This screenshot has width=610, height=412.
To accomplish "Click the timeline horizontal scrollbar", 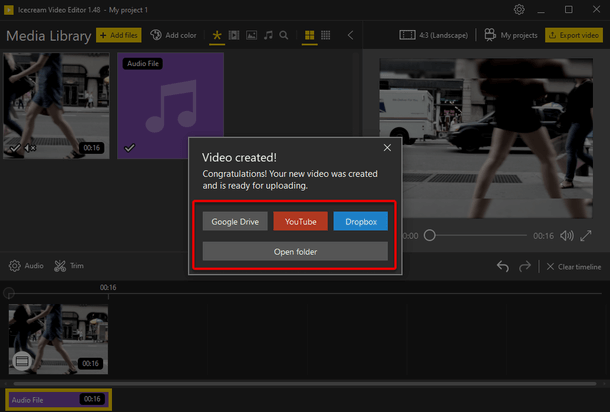I will pos(305,384).
